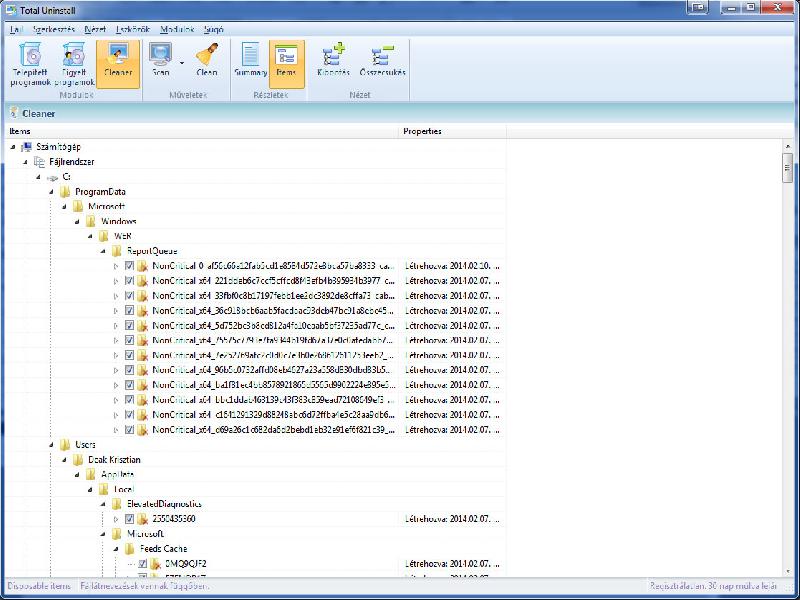The height and width of the screenshot is (600, 800).
Task: Click the Kibontás expand-all icon
Action: pyautogui.click(x=334, y=54)
